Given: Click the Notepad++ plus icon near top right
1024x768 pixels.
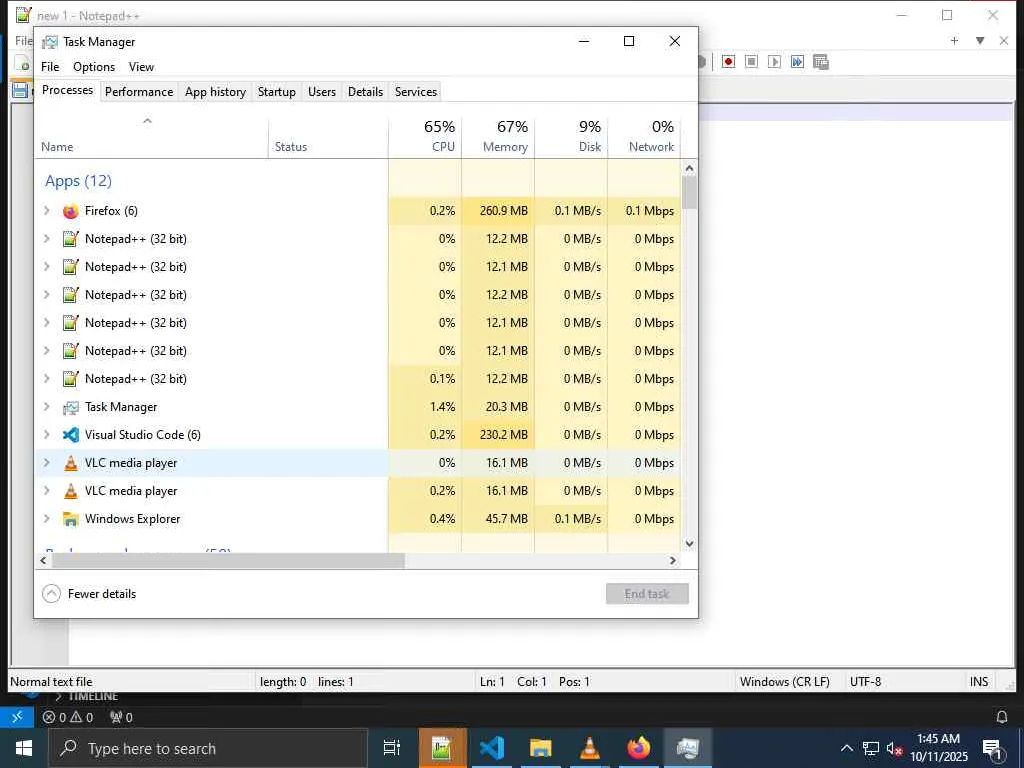Looking at the screenshot, I should [x=955, y=40].
